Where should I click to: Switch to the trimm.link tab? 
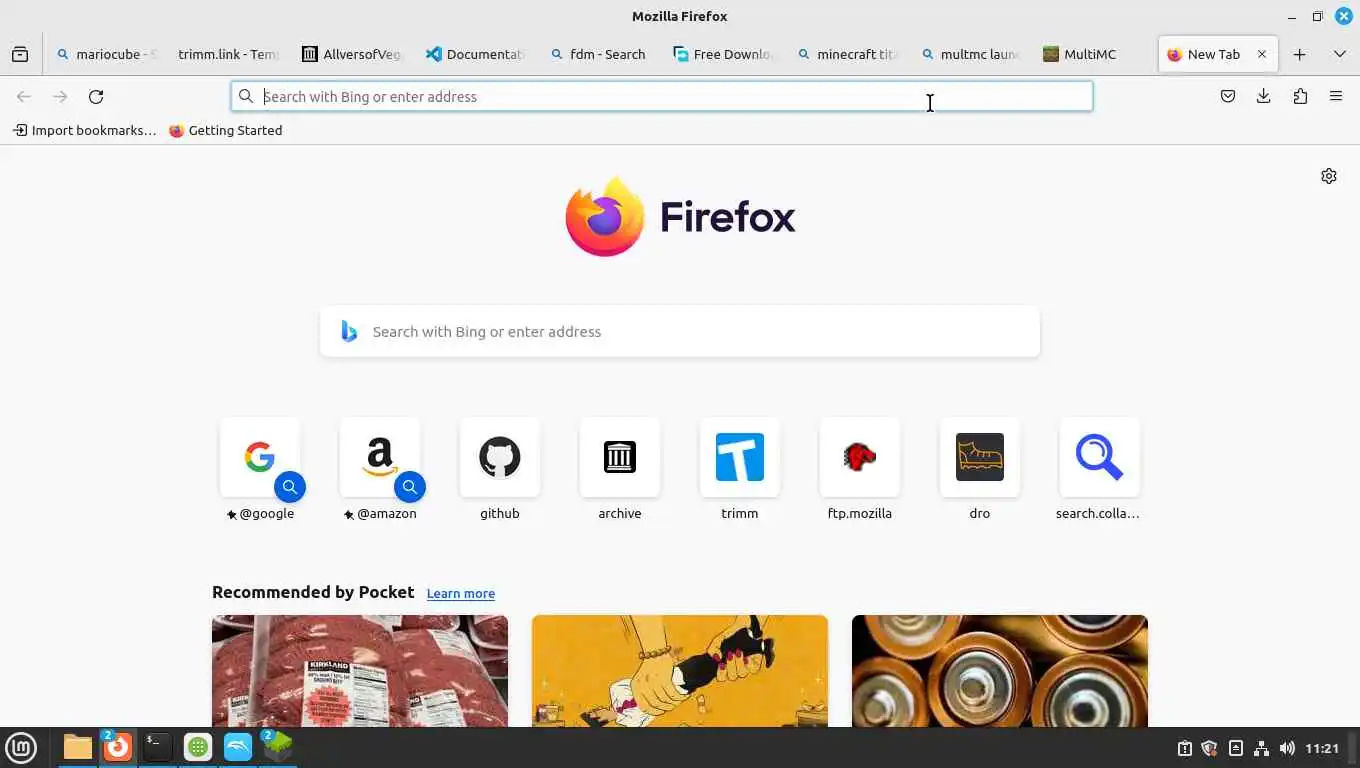click(228, 55)
